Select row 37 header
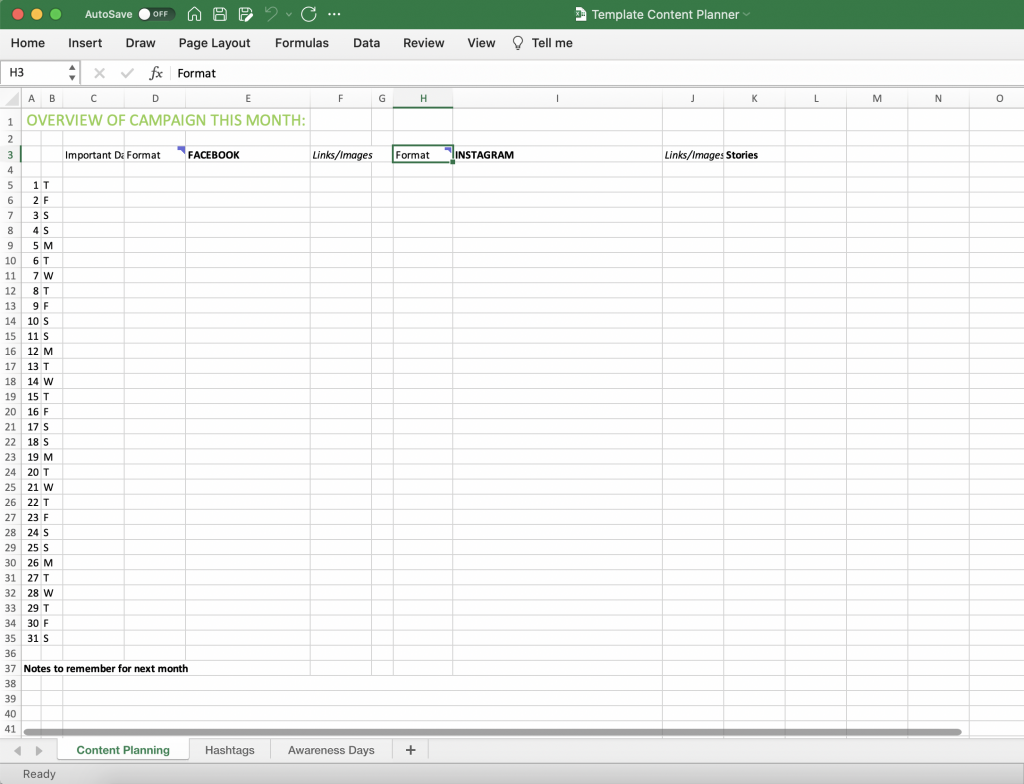Image resolution: width=1024 pixels, height=784 pixels. [10, 668]
